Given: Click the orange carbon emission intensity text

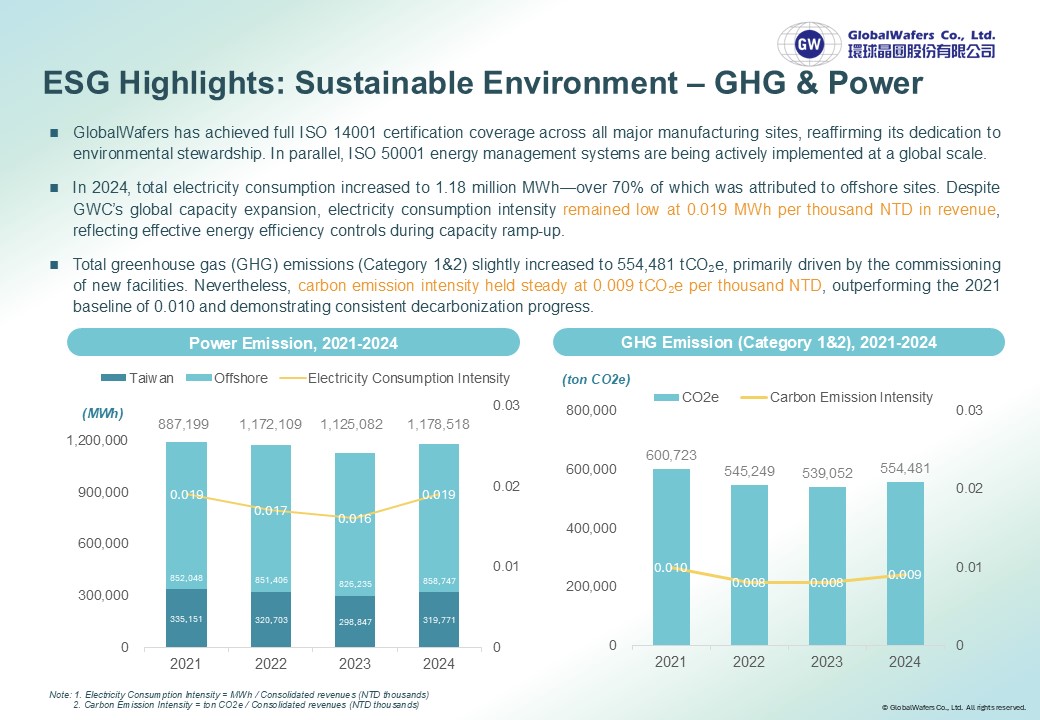Looking at the screenshot, I should coord(560,286).
